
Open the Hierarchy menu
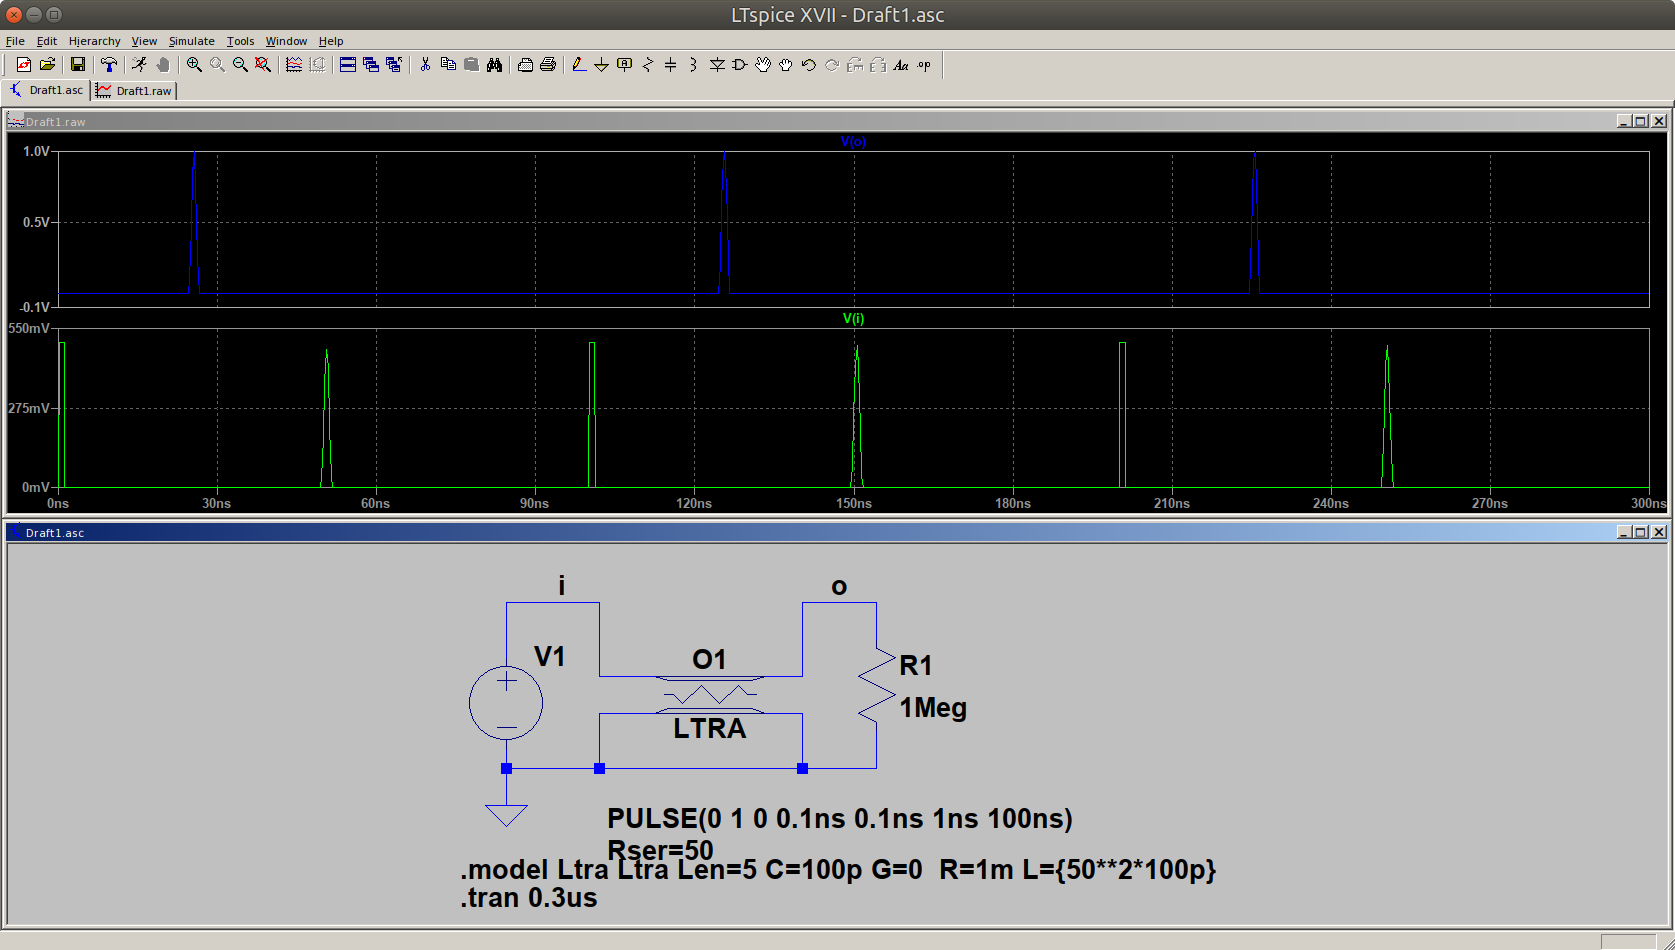pos(94,41)
